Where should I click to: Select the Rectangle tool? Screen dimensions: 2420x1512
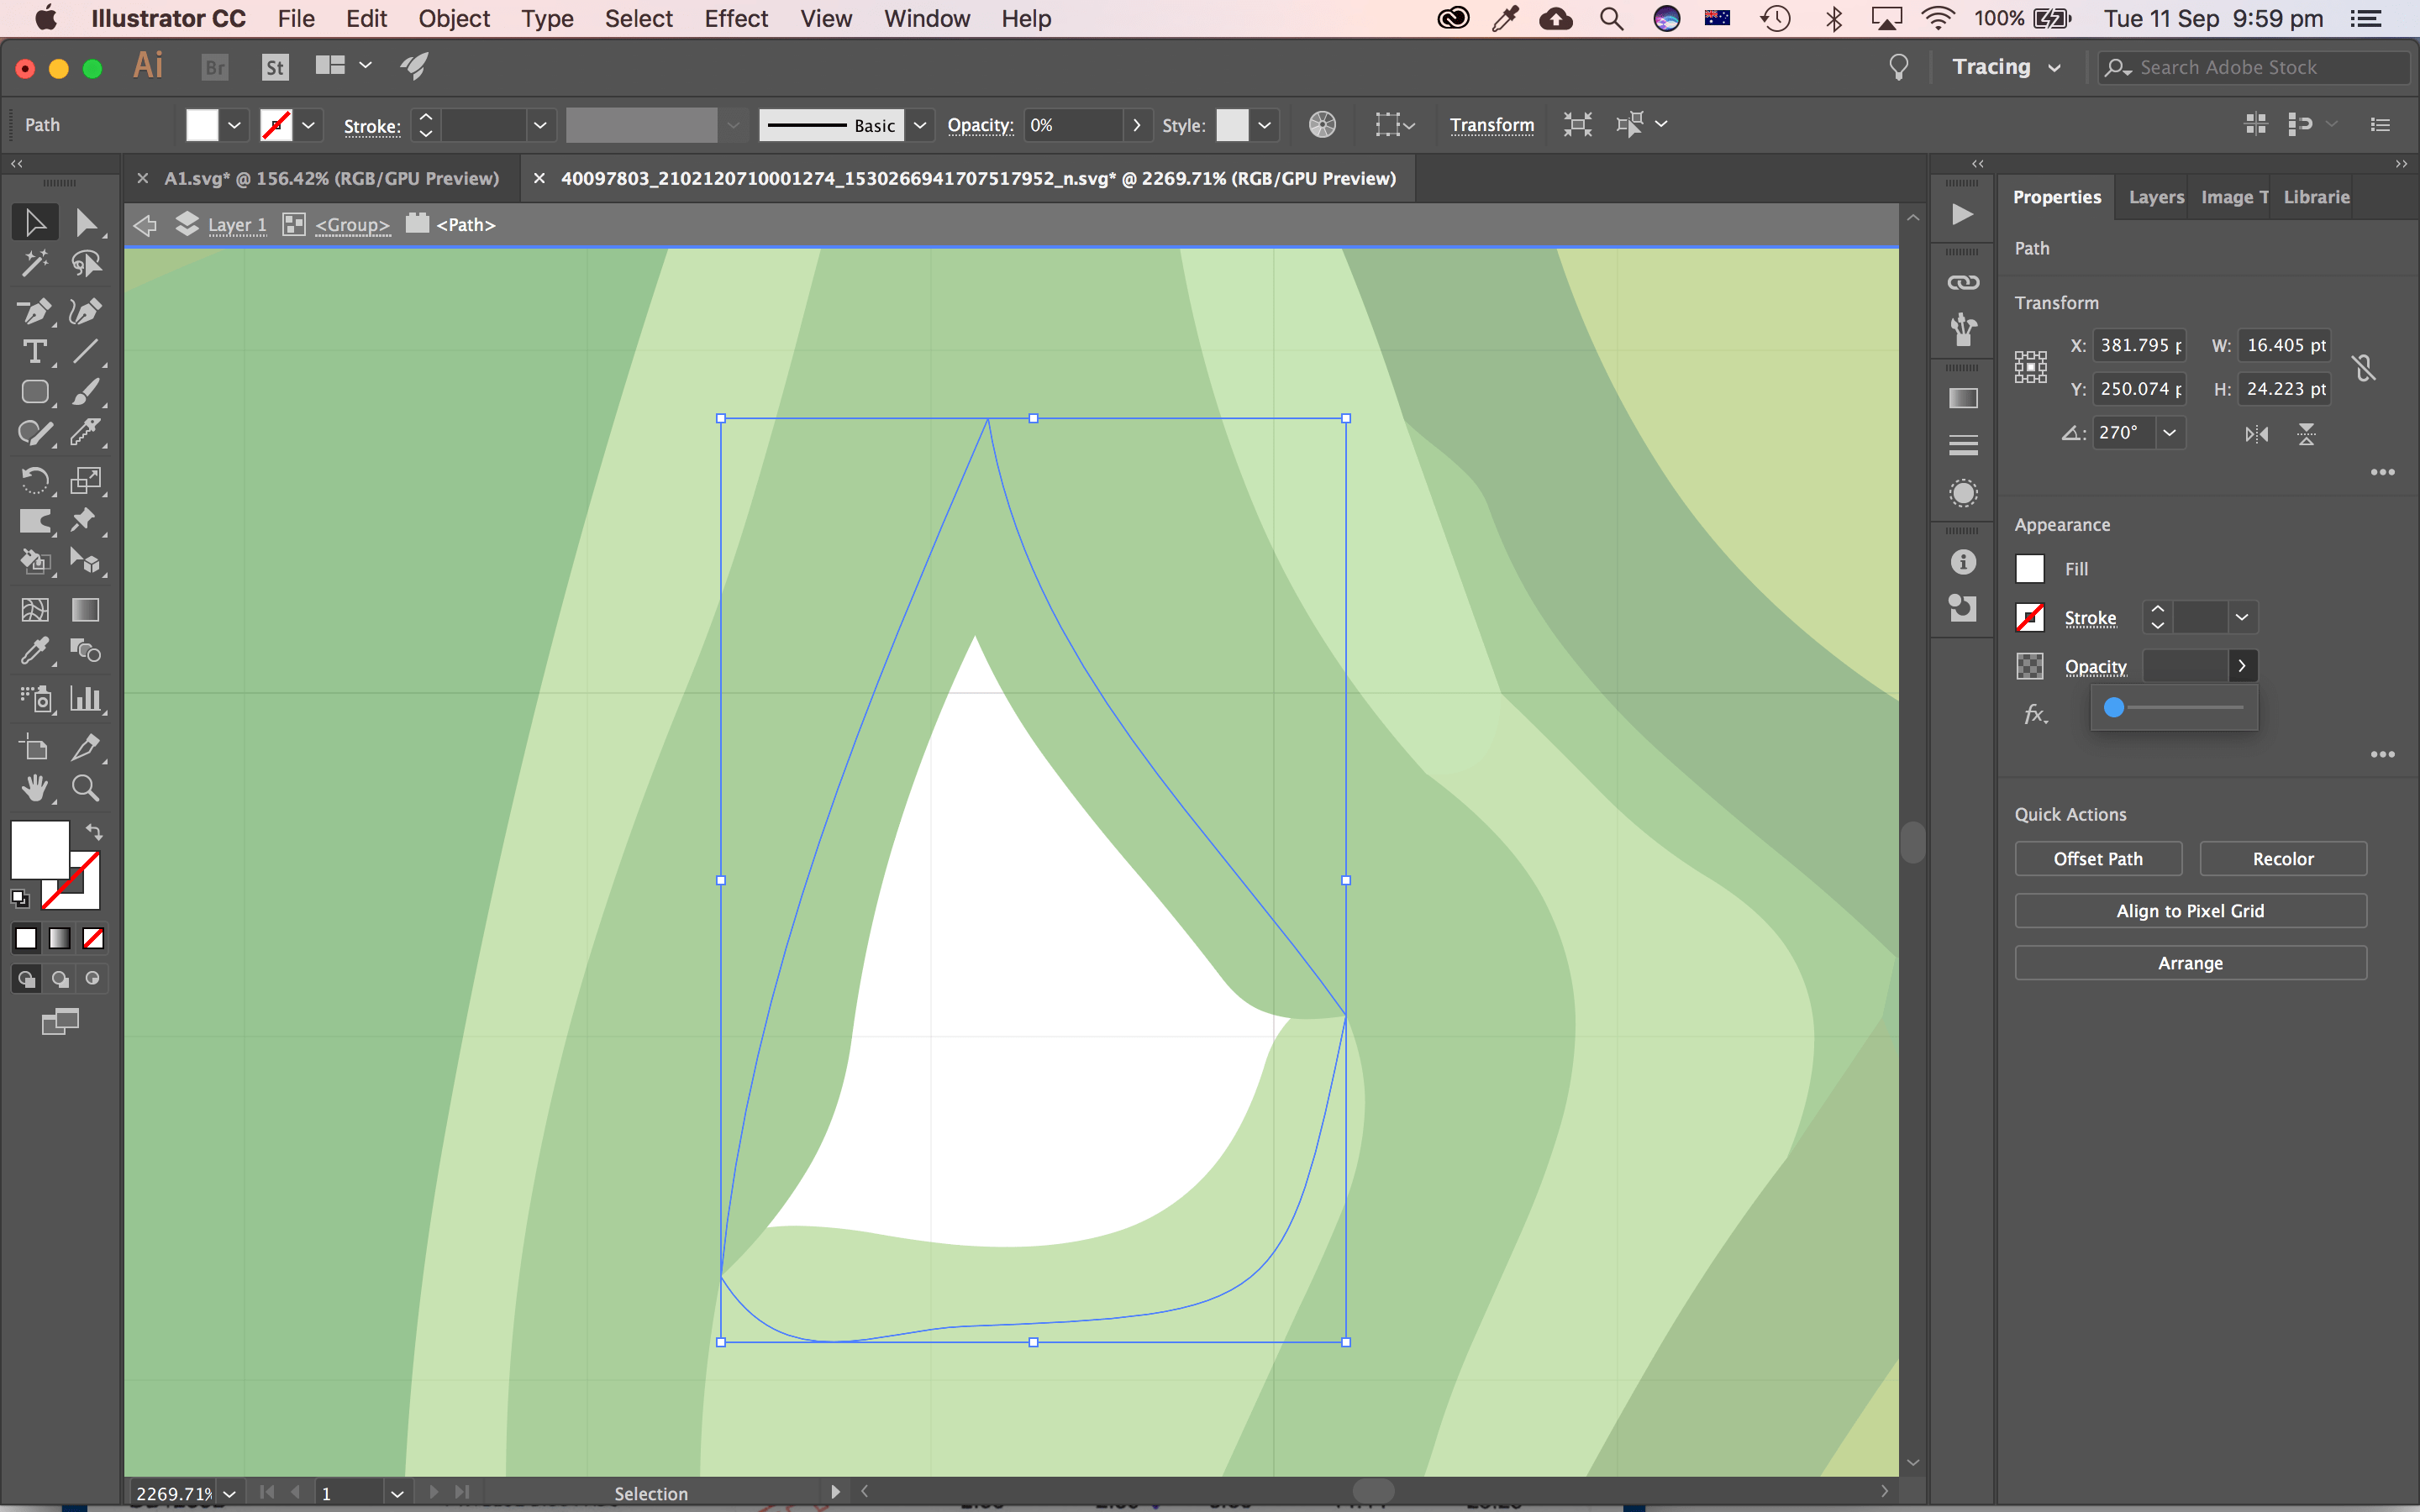[35, 392]
